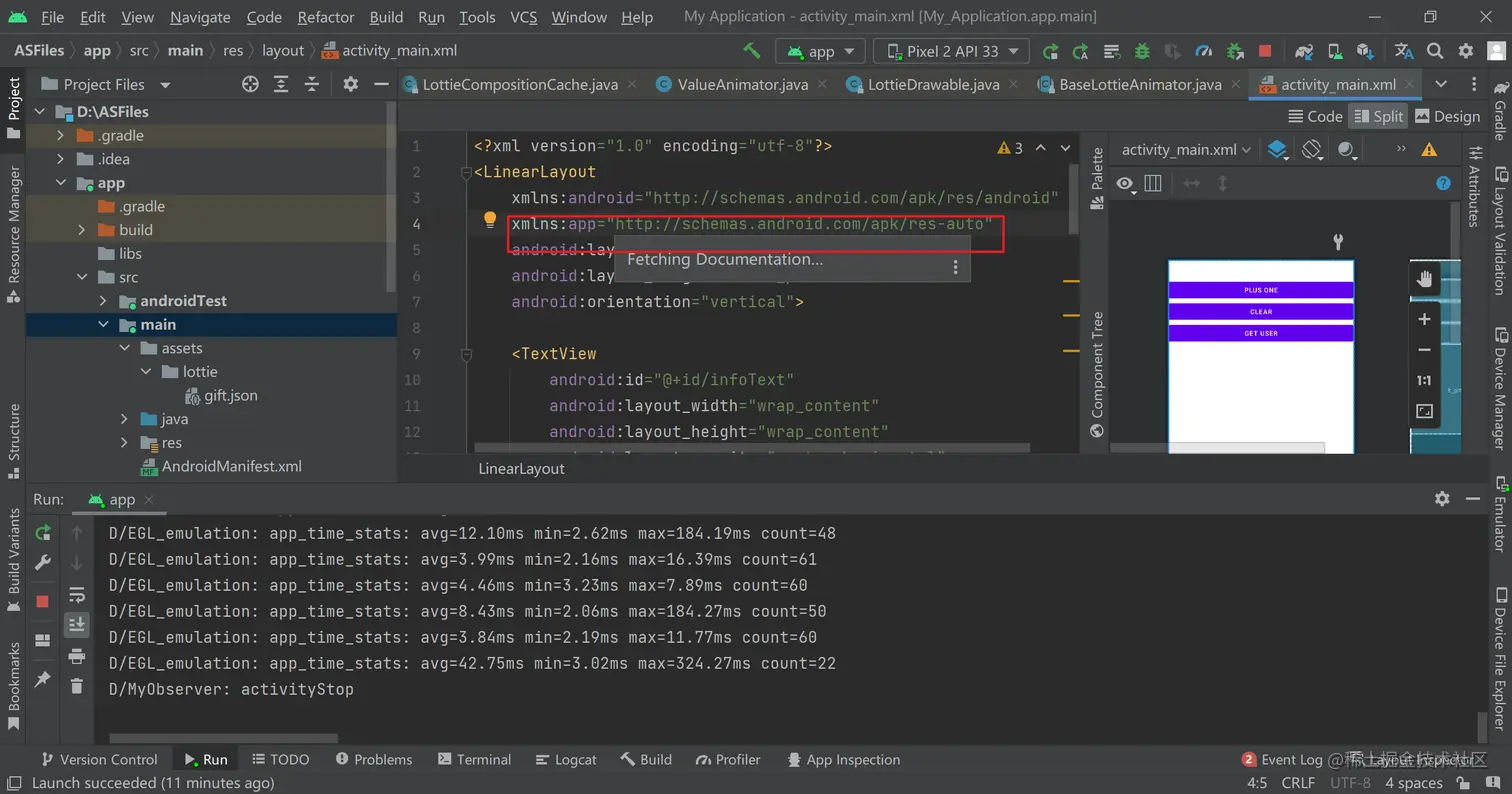1512x794 pixels.
Task: Open the Terminal tool window
Action: pos(473,760)
